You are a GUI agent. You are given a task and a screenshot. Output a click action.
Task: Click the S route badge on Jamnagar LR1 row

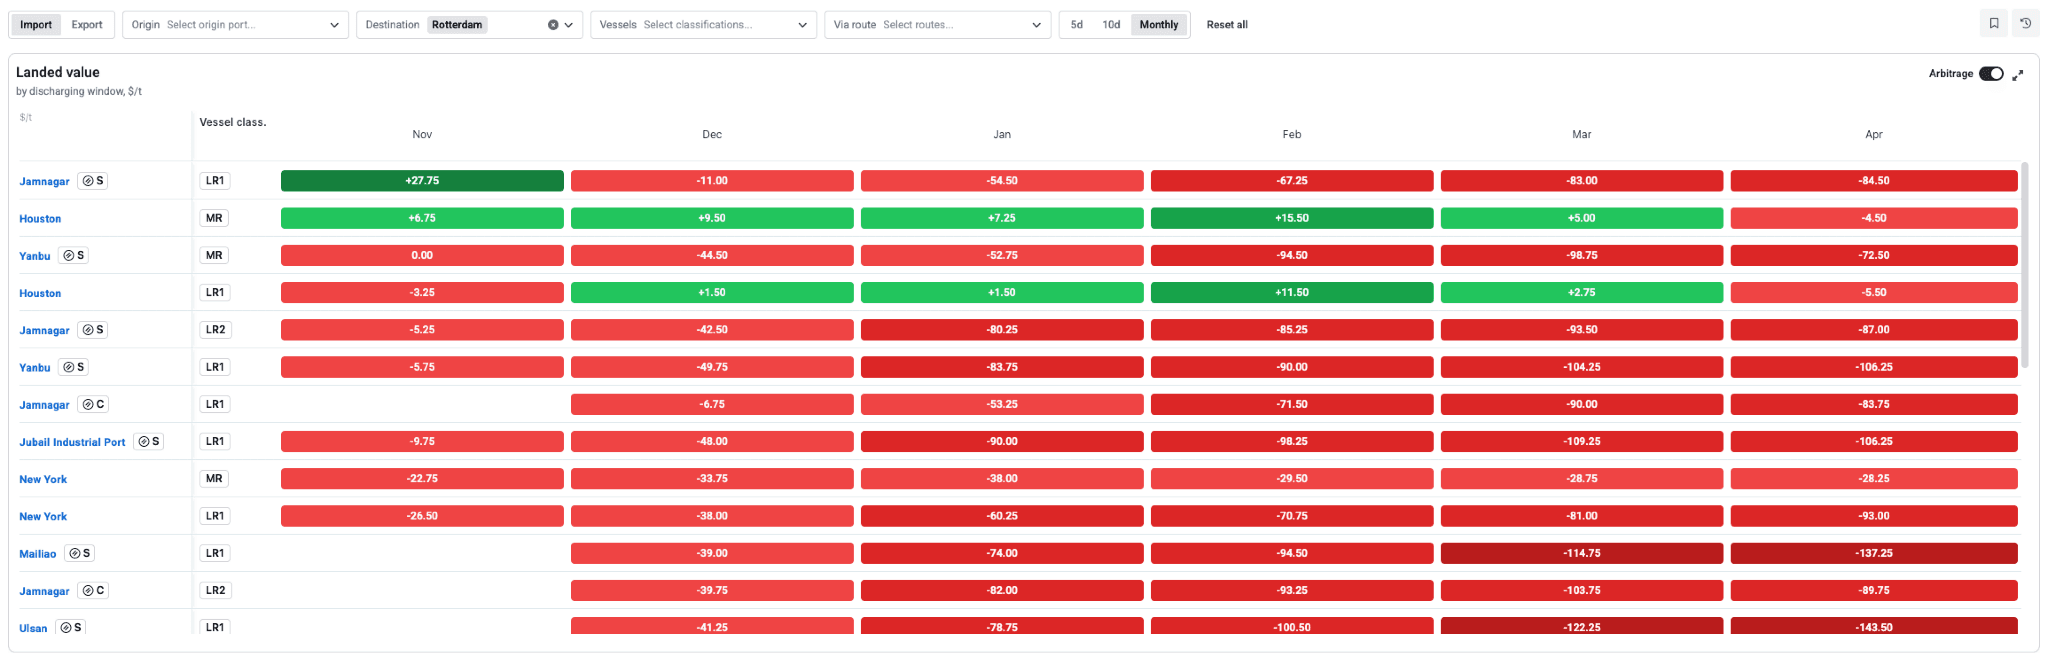tap(94, 181)
